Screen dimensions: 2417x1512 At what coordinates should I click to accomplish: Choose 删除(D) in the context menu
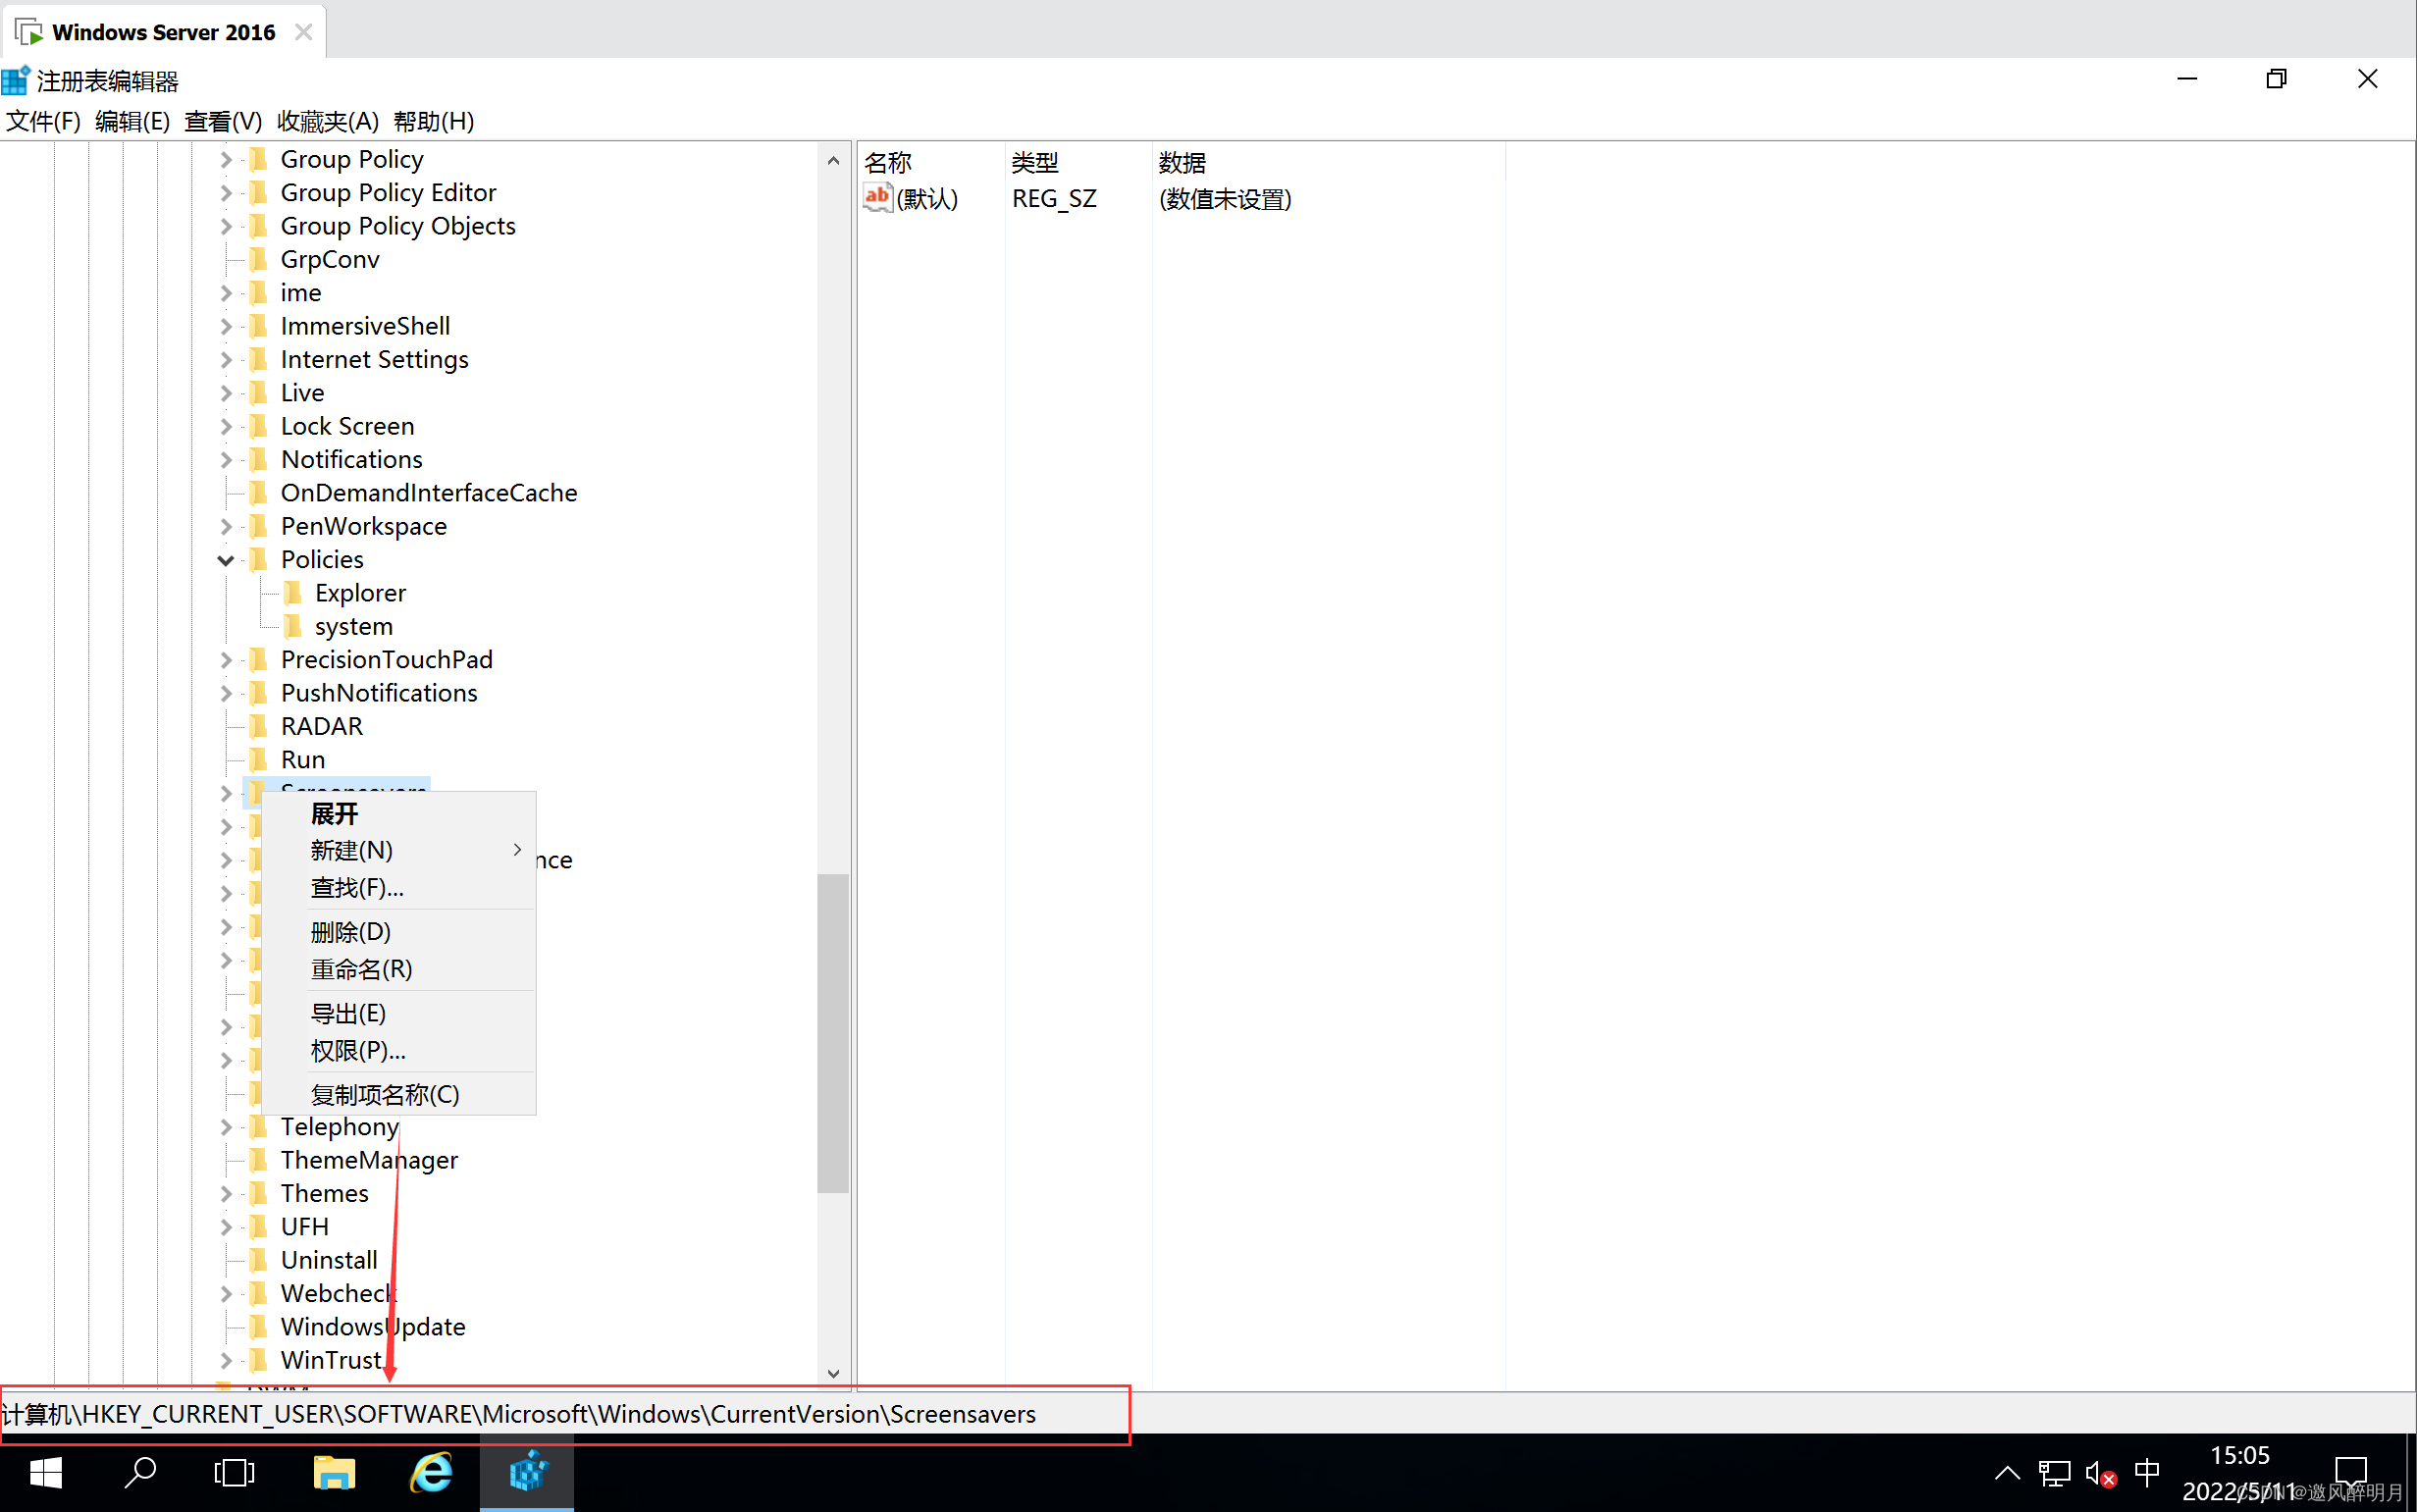coord(398,932)
